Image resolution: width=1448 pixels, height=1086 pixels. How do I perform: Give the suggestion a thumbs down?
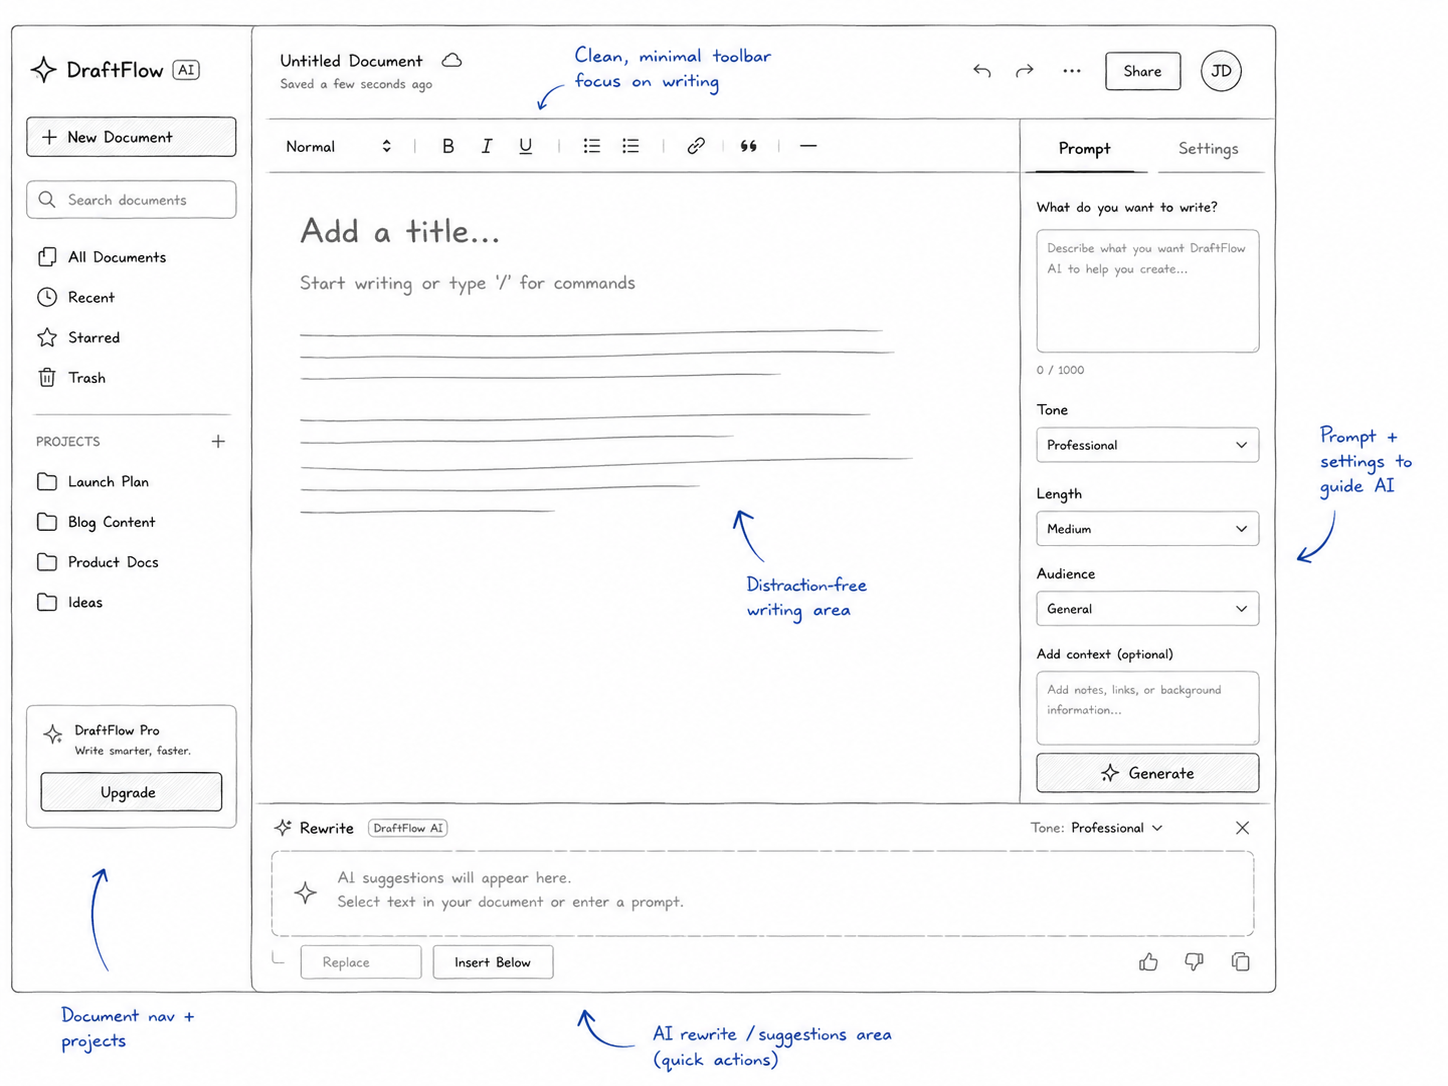(1194, 962)
